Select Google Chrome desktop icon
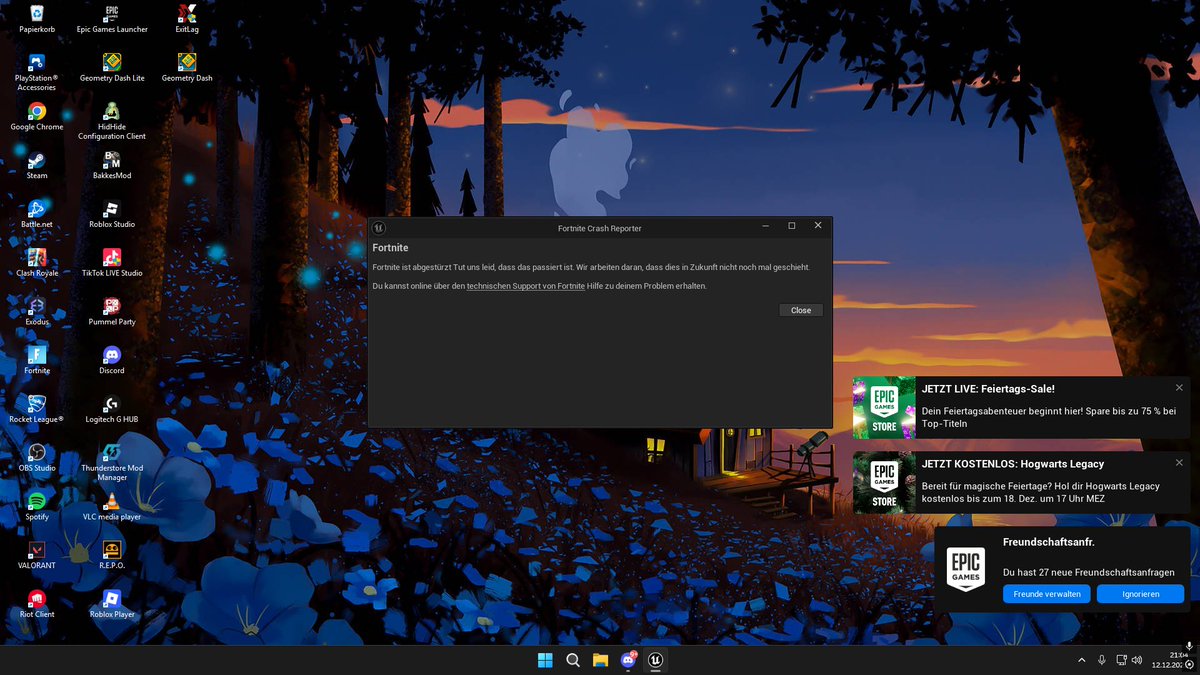 37,116
